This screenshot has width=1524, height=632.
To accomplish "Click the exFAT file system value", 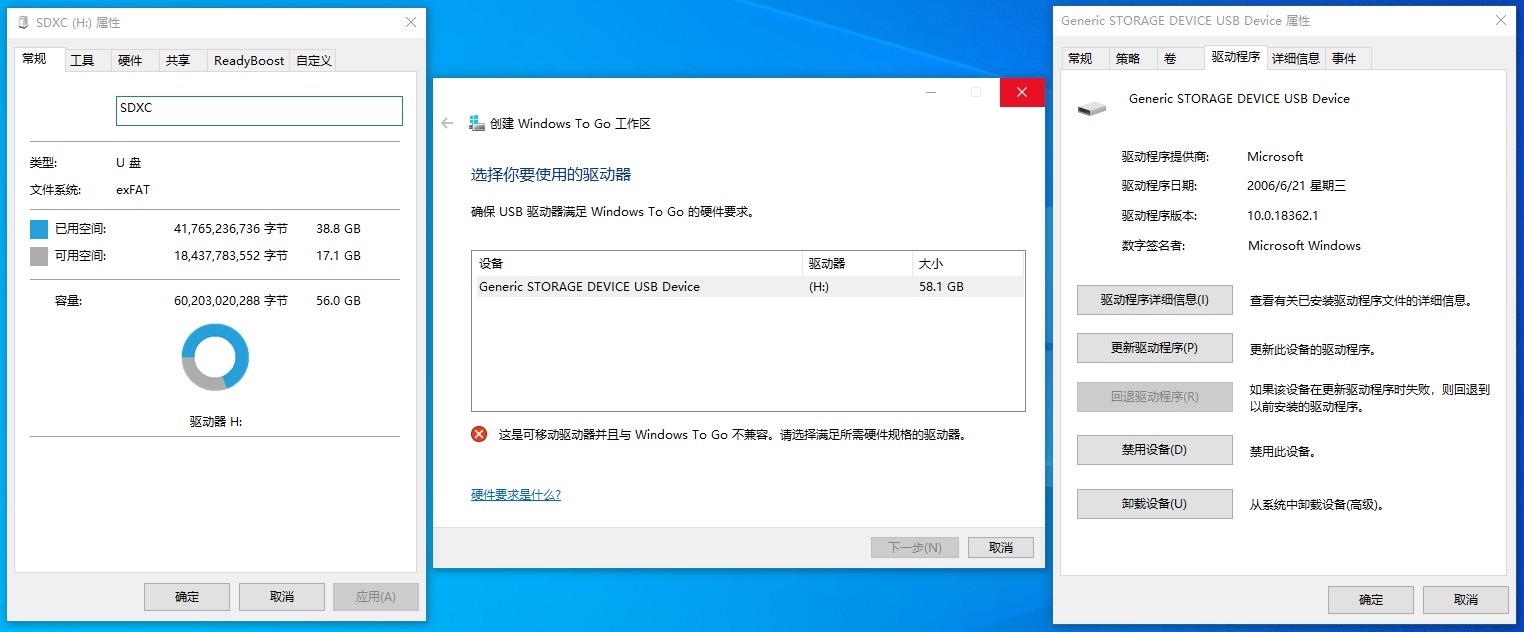I will point(133,190).
